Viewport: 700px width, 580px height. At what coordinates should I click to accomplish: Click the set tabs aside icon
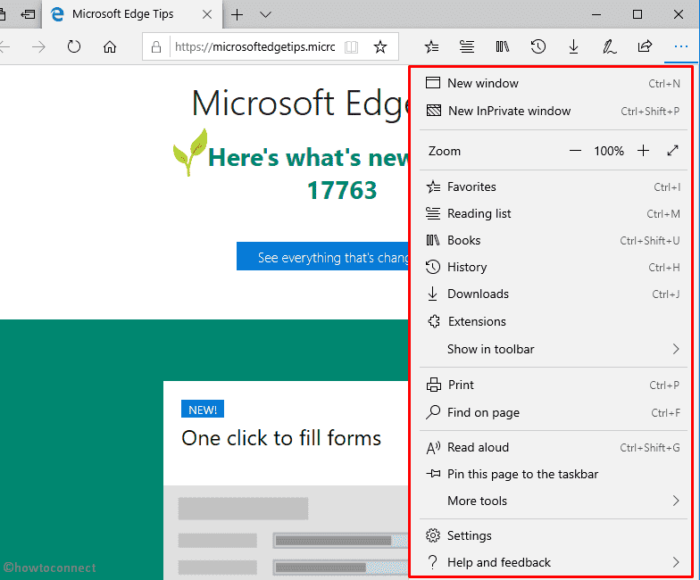(x=28, y=14)
